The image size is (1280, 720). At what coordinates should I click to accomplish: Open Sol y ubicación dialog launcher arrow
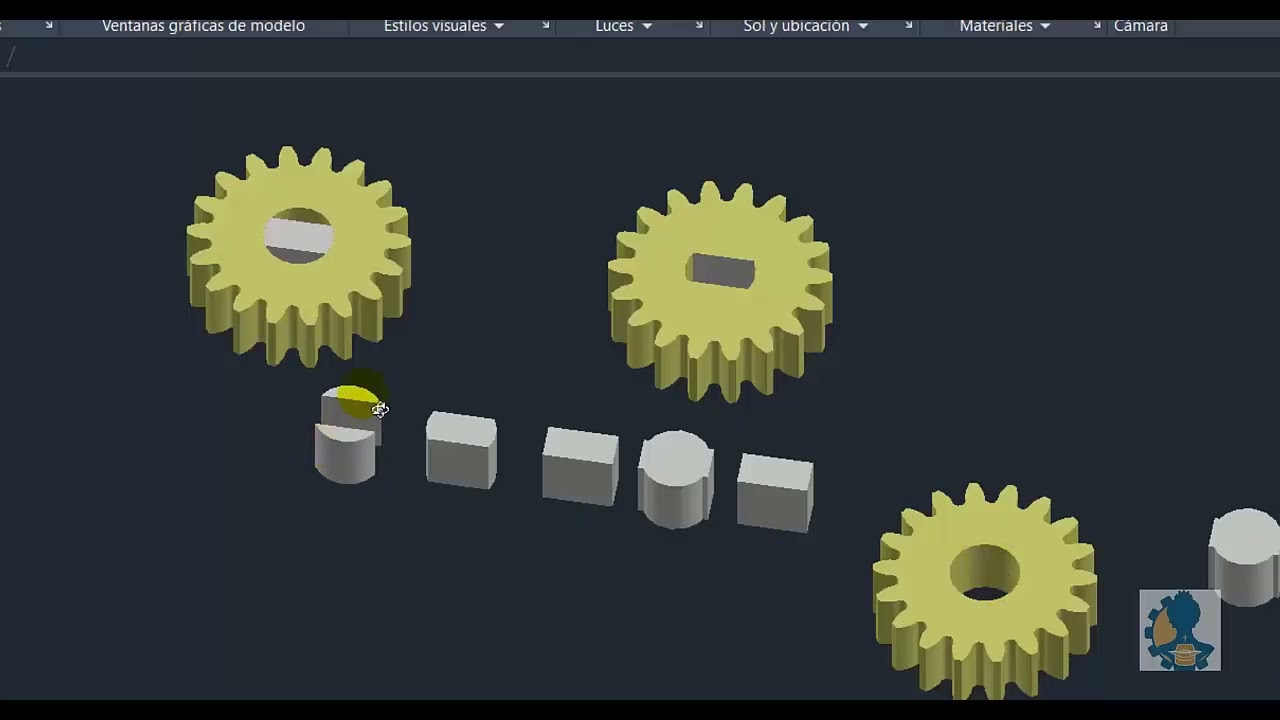(x=909, y=25)
